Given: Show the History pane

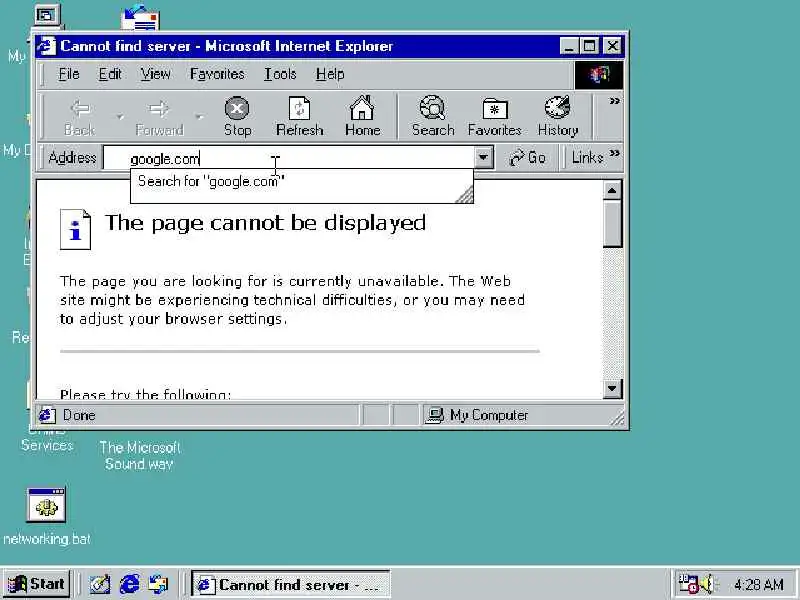Looking at the screenshot, I should 558,117.
